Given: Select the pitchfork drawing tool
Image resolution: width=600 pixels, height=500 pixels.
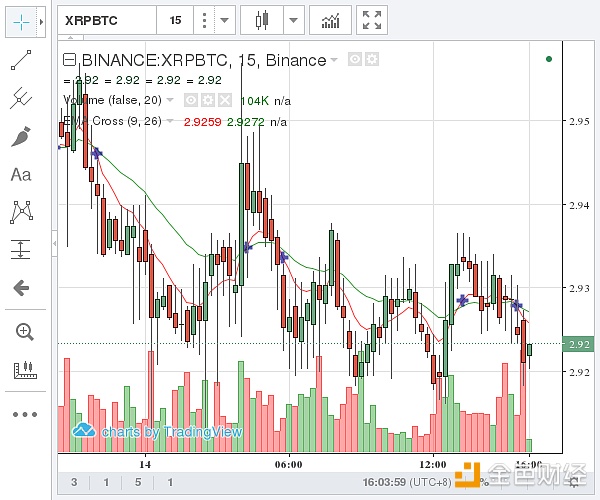Looking at the screenshot, I should (21, 98).
